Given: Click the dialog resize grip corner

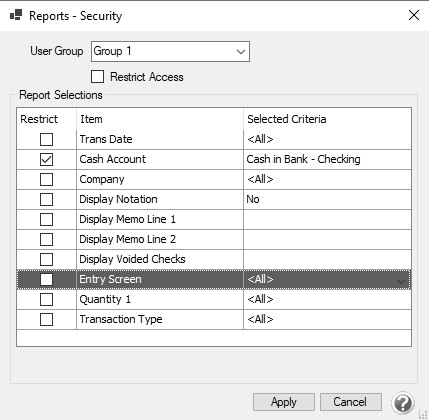Looking at the screenshot, I should coord(423,414).
